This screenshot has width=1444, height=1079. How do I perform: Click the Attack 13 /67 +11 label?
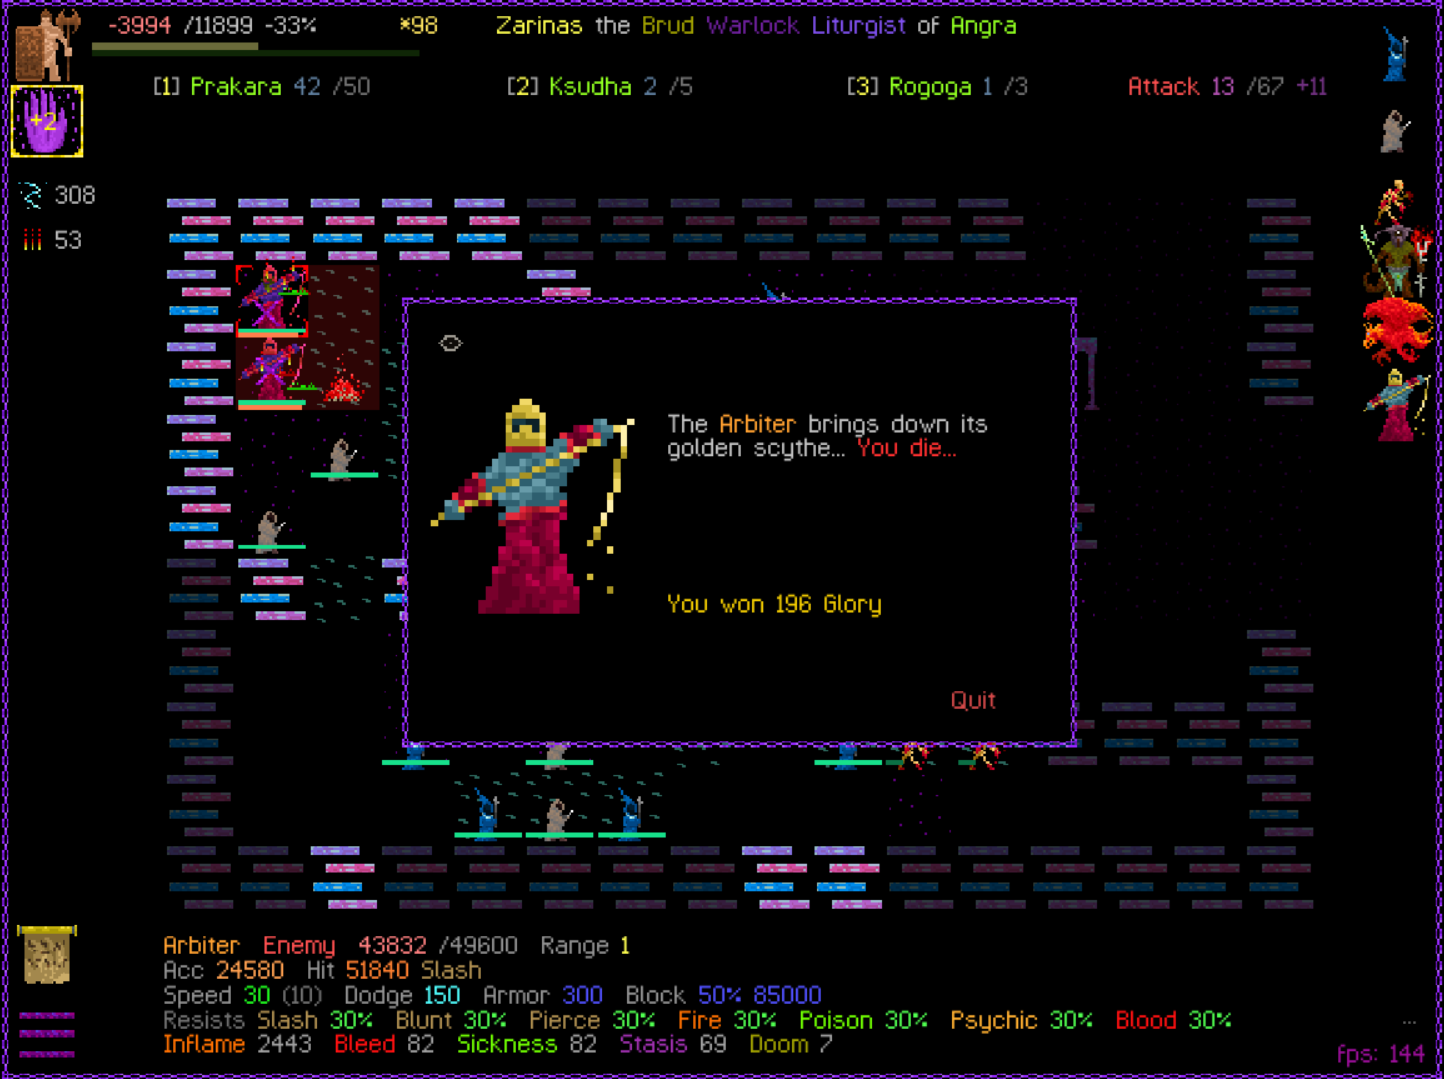tap(1227, 87)
